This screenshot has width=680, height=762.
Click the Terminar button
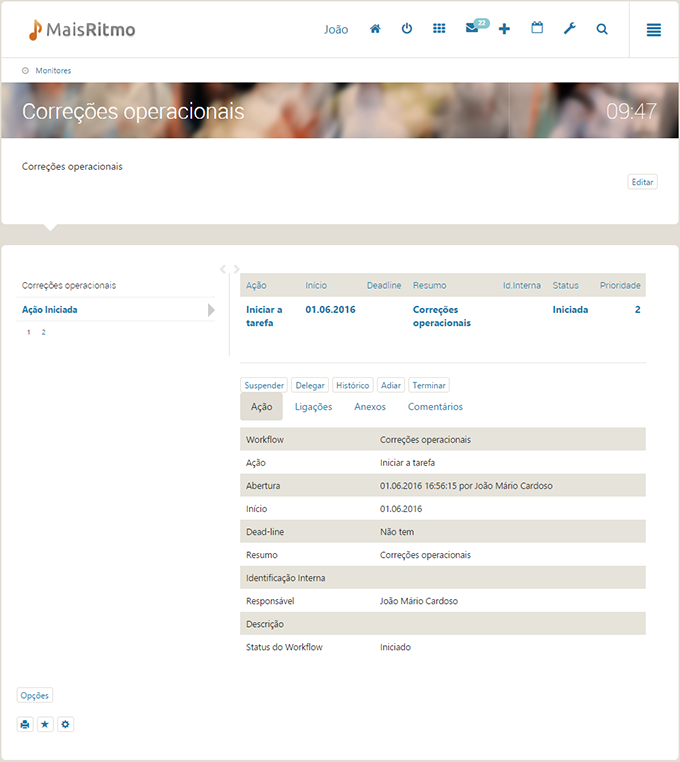429,385
